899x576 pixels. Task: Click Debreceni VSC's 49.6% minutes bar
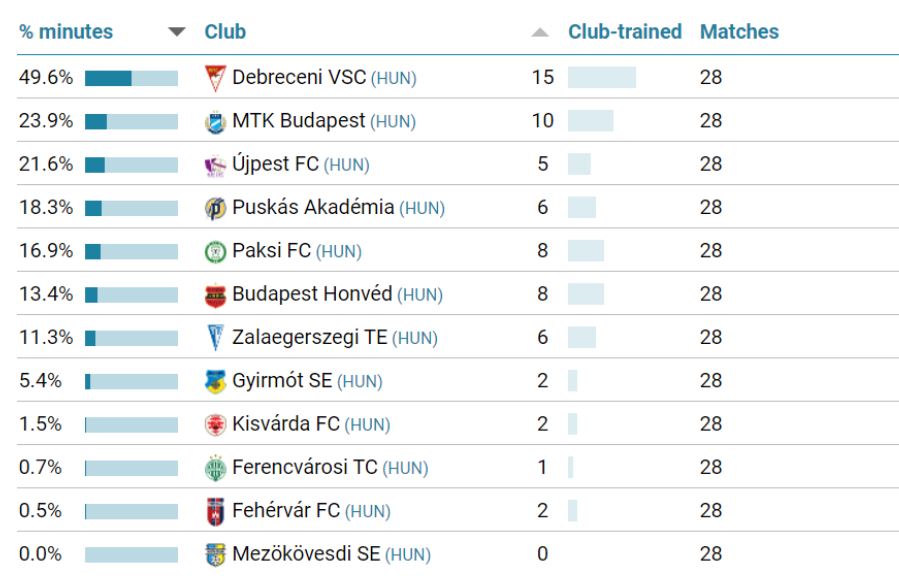click(x=131, y=78)
